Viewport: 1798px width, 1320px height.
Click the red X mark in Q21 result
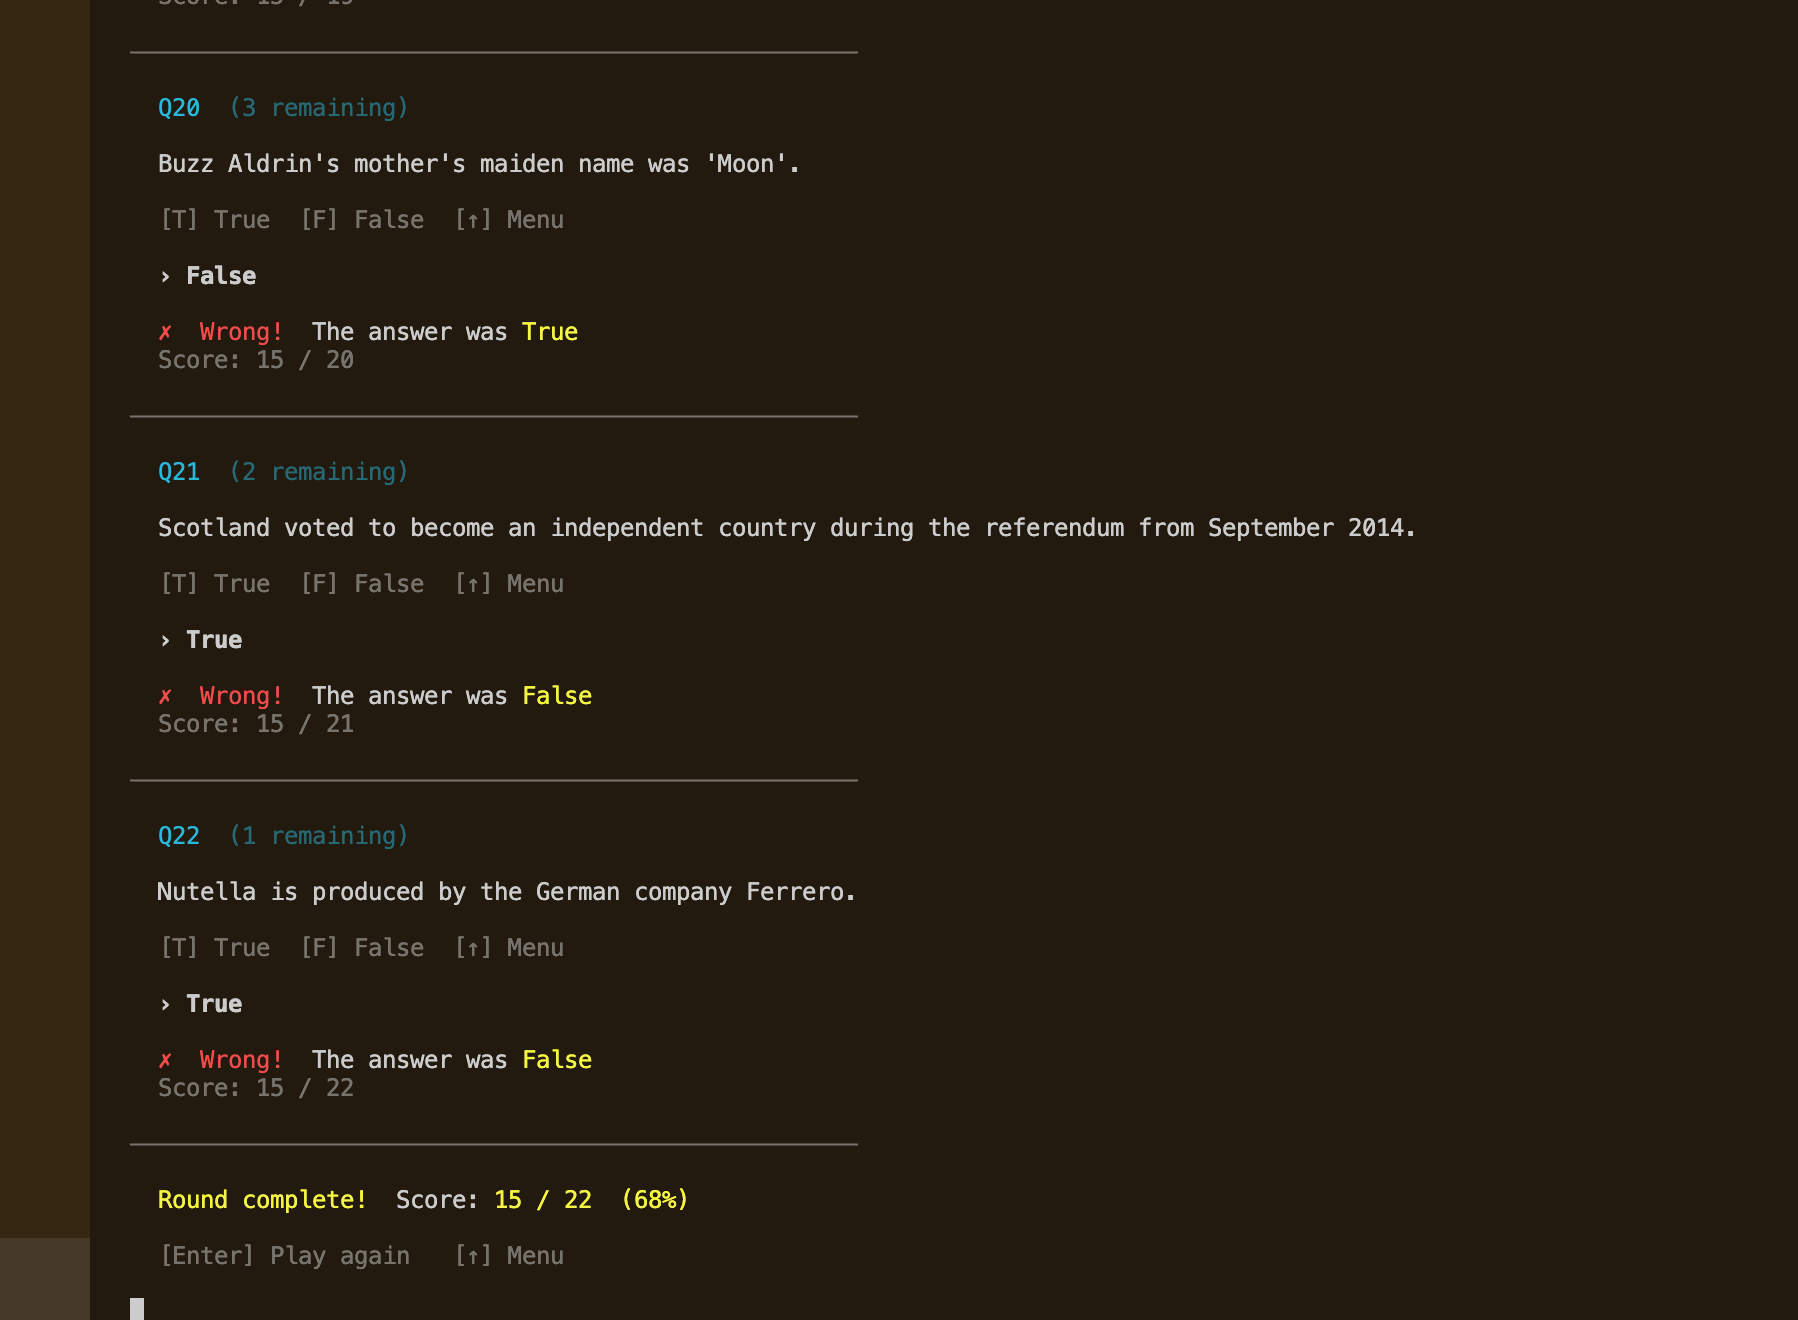click(x=165, y=696)
